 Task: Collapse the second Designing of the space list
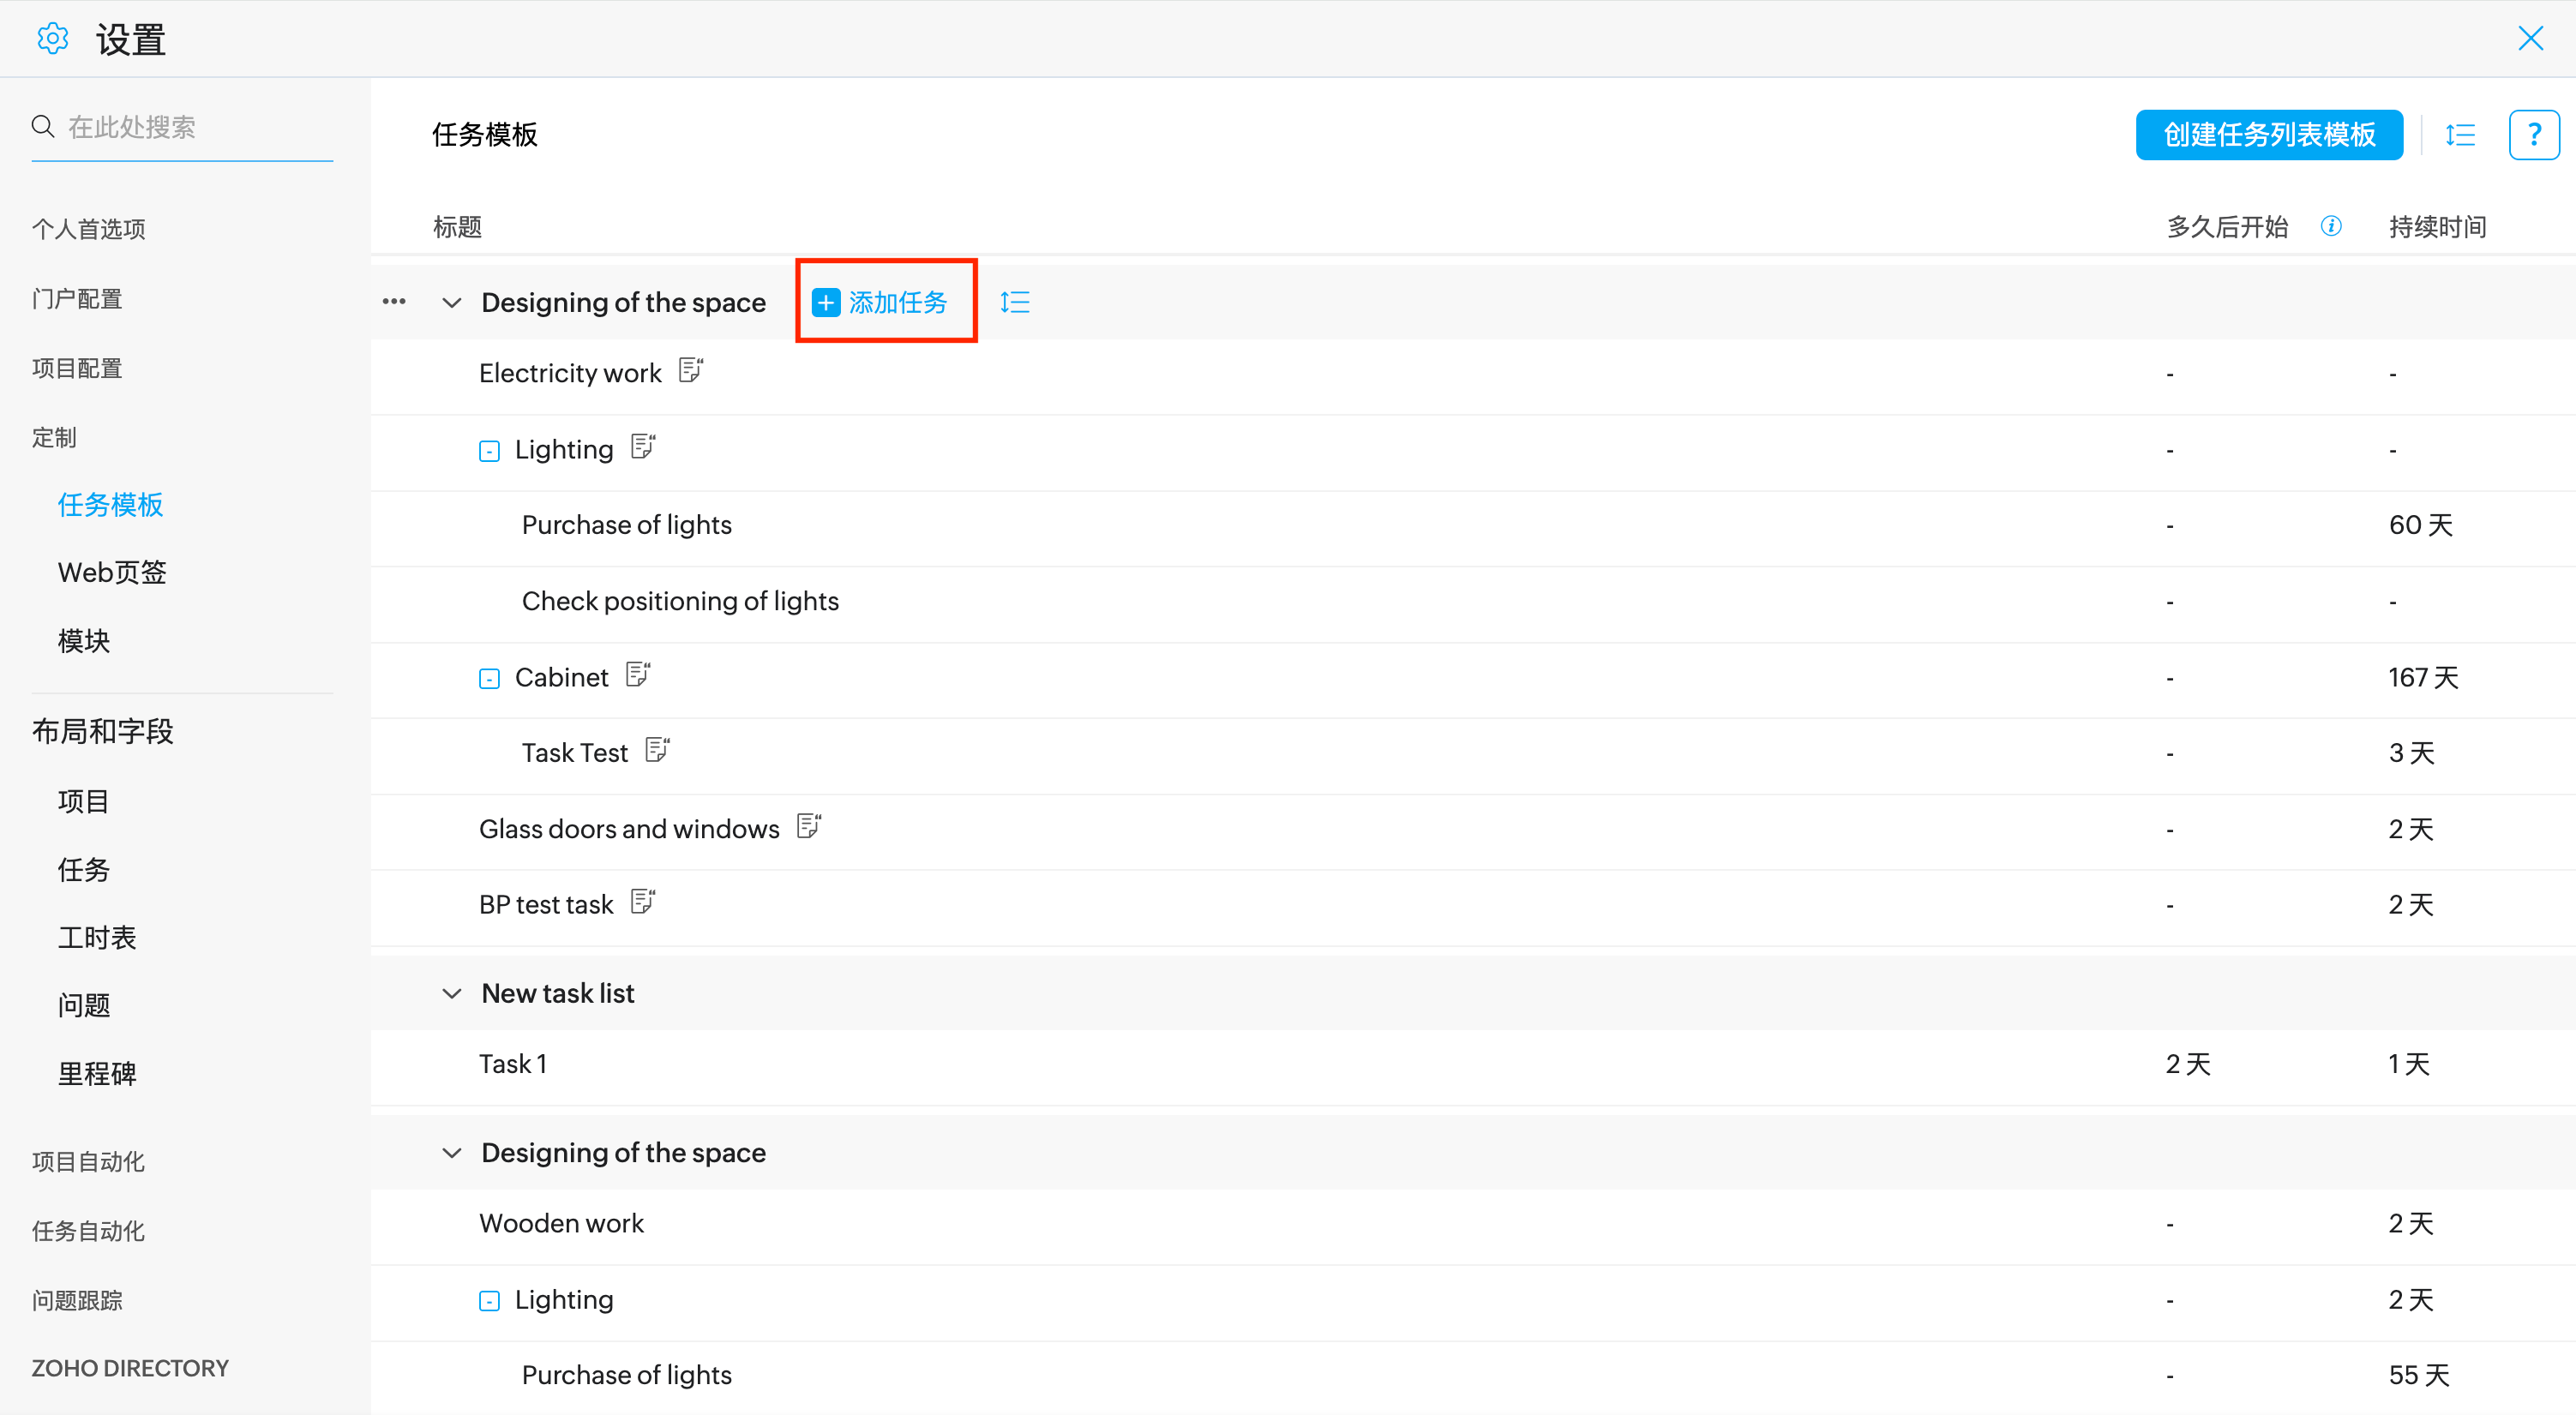tap(452, 1153)
